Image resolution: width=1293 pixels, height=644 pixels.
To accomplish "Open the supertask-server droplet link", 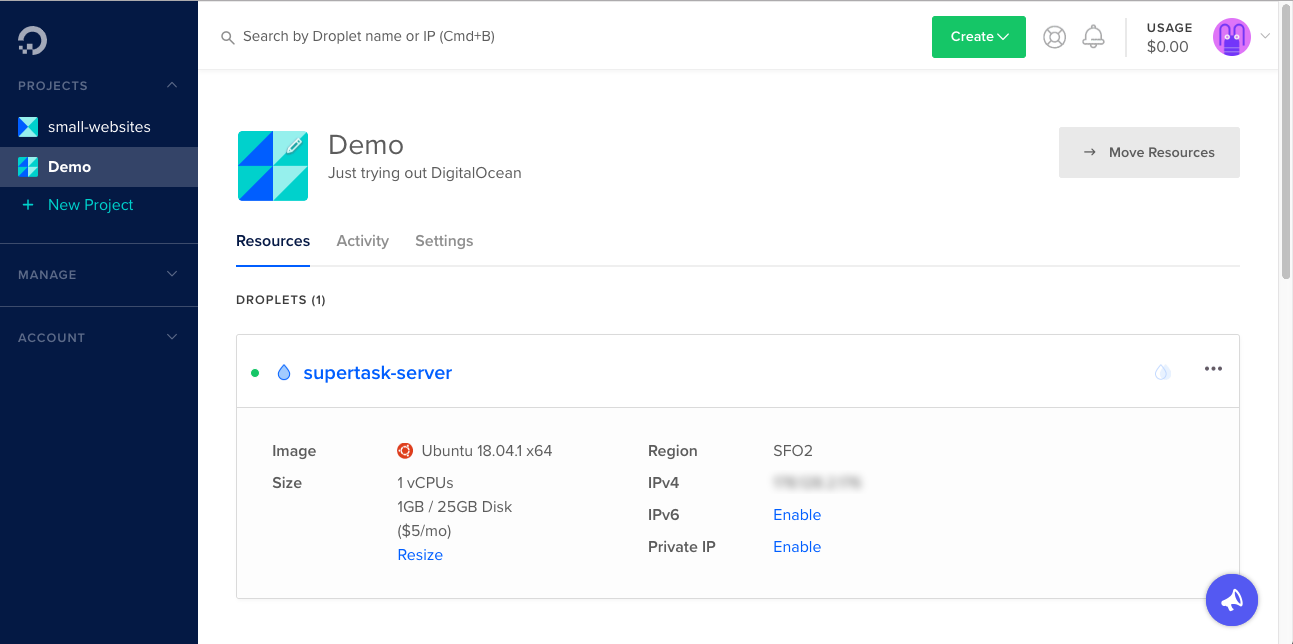I will click(x=378, y=373).
